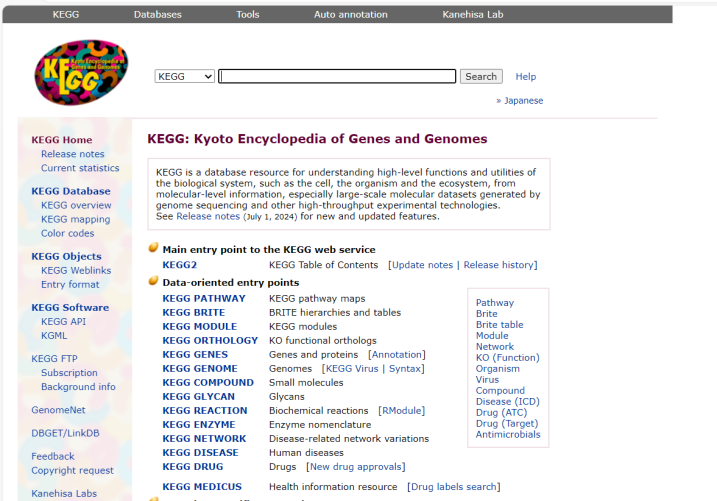Open the Help link beside Search
Image resolution: width=717 pixels, height=501 pixels.
point(525,77)
